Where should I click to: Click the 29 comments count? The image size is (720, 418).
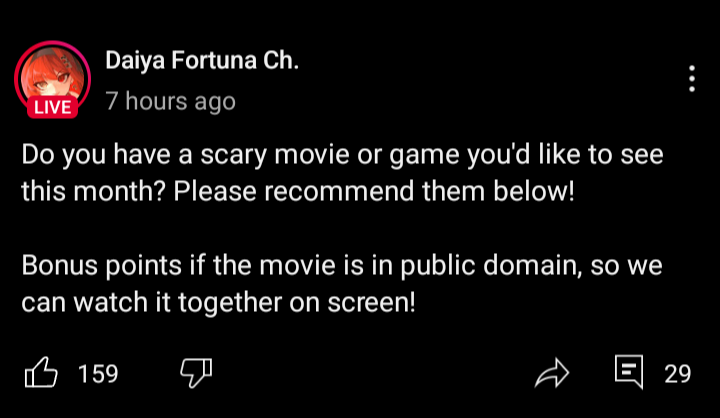678,373
